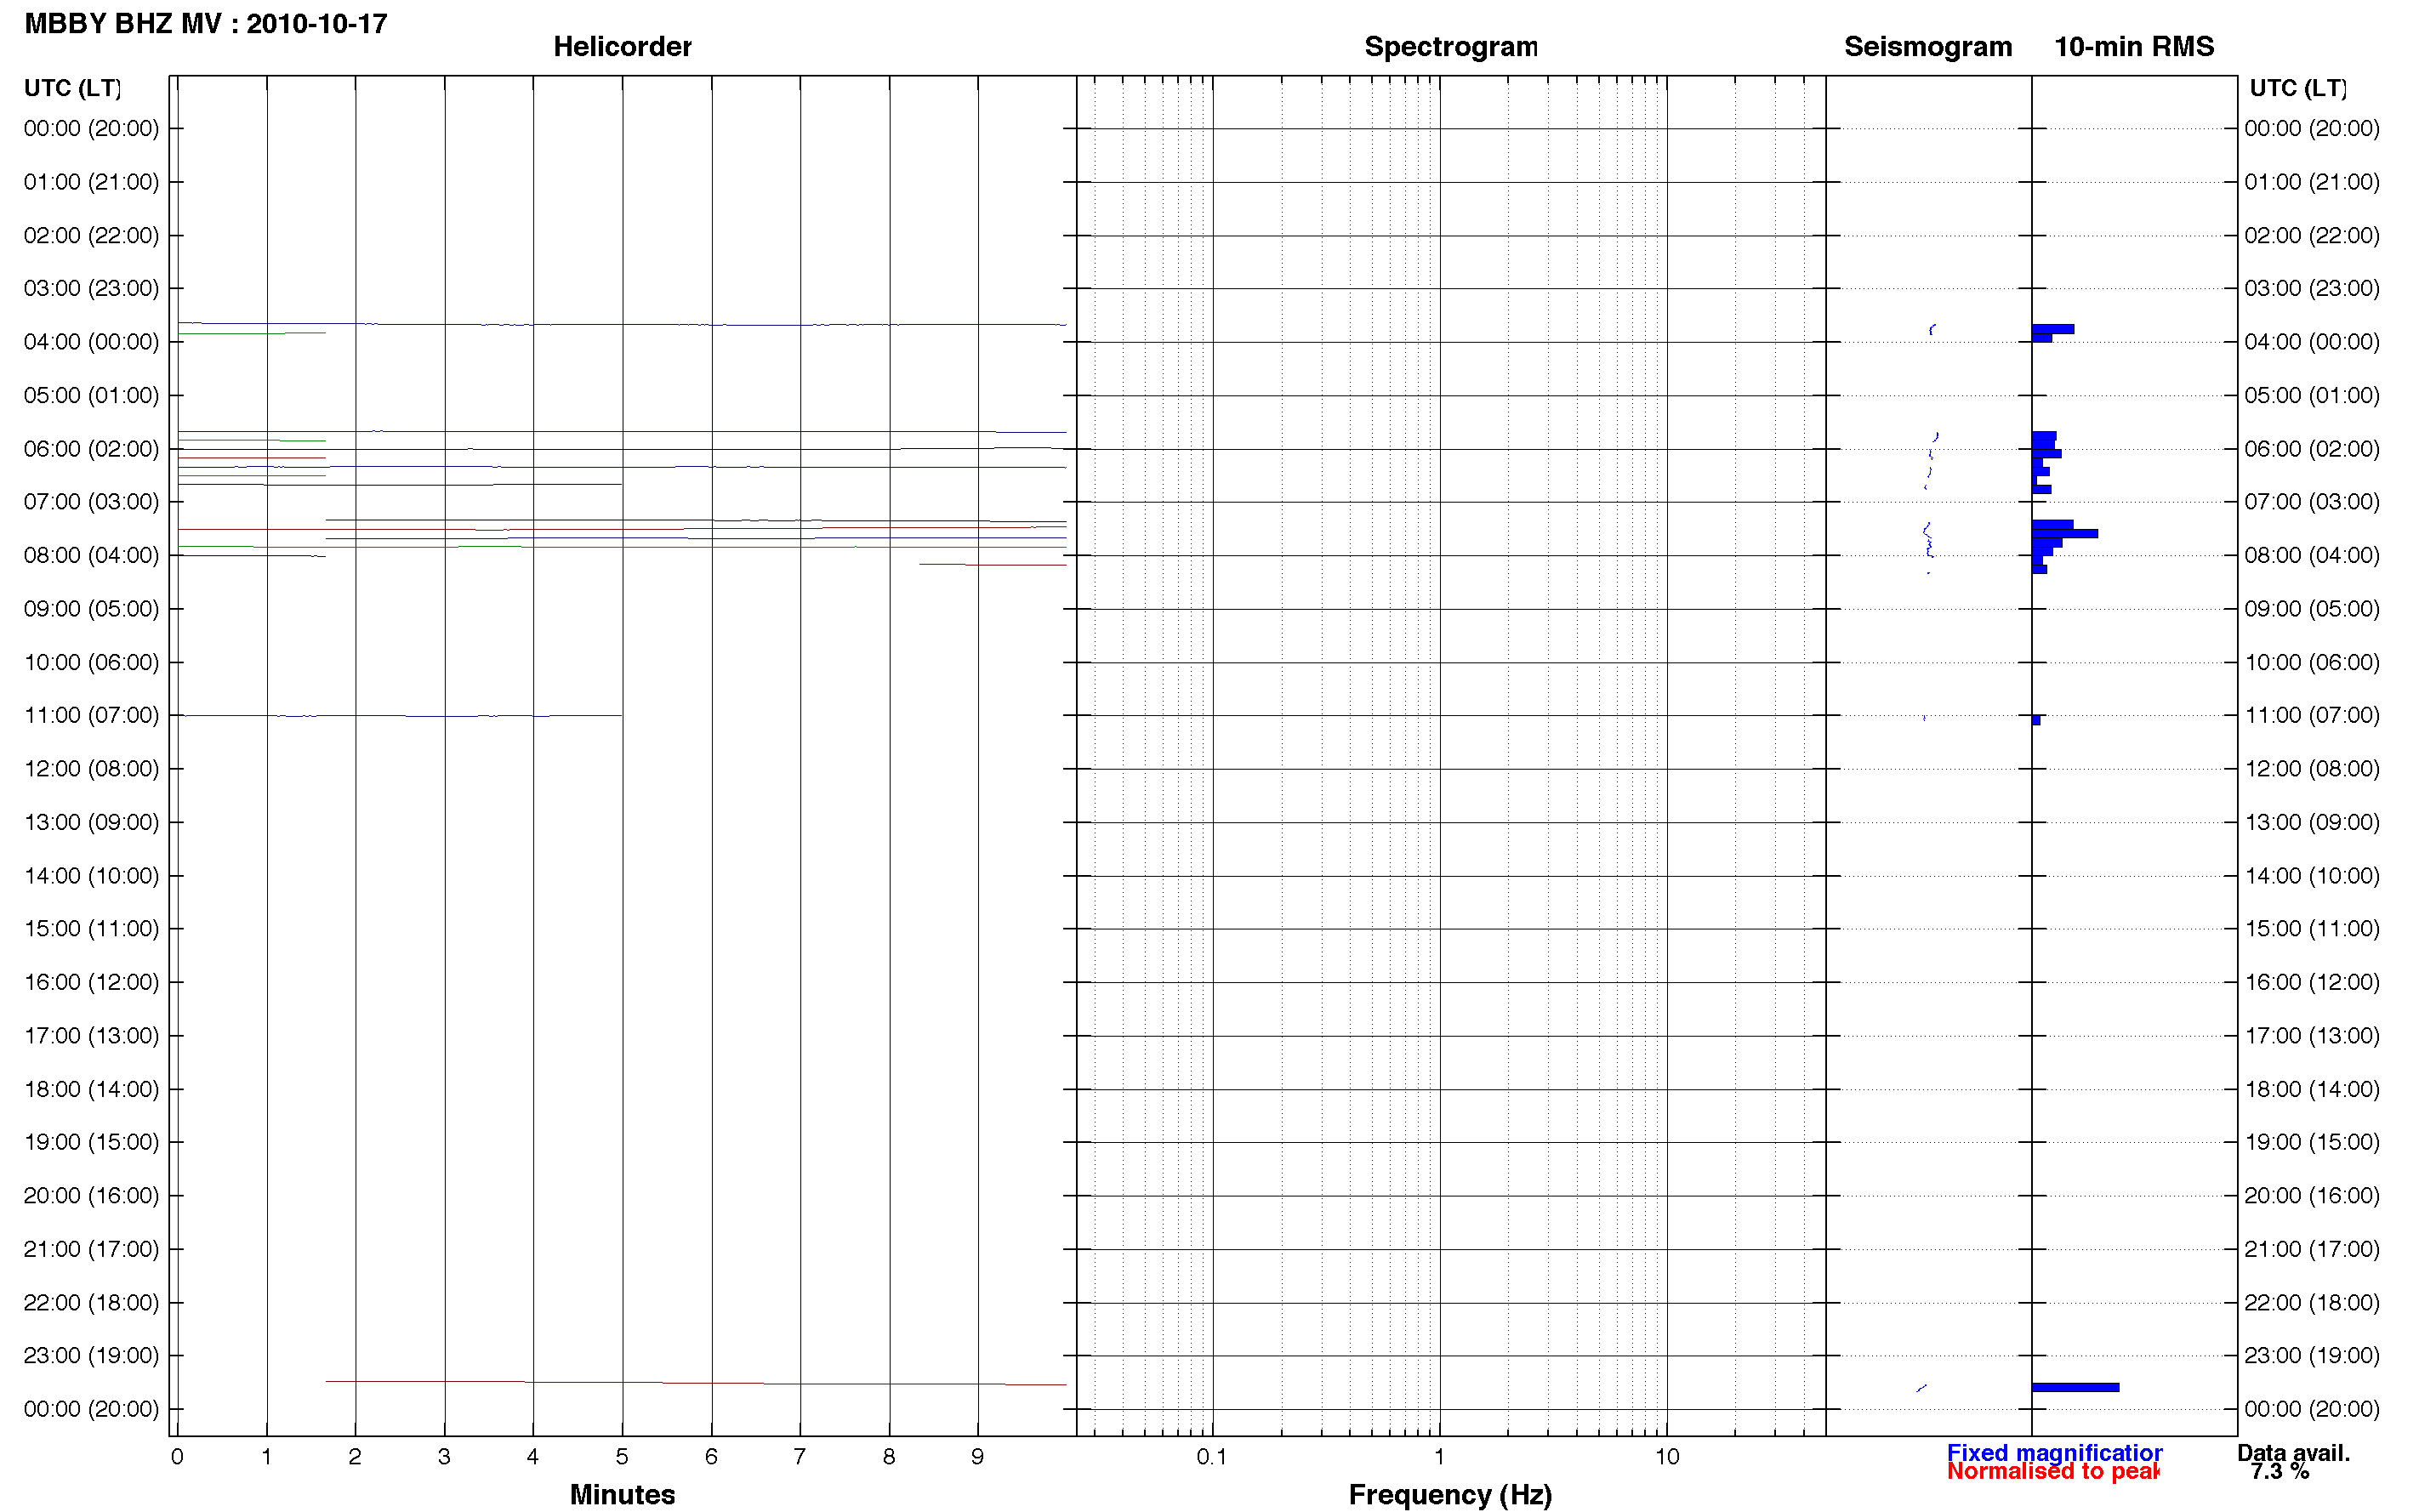The height and width of the screenshot is (1512, 2419).
Task: Click 01:00 (21:00) on the left time axis
Action: click(x=91, y=182)
